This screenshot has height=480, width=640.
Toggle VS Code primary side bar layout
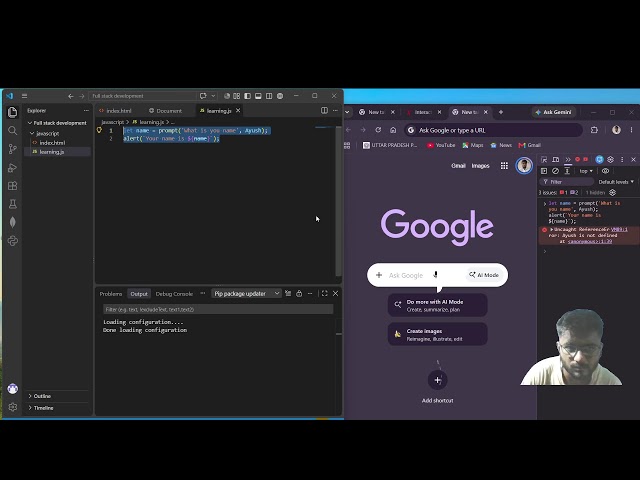coord(247,96)
